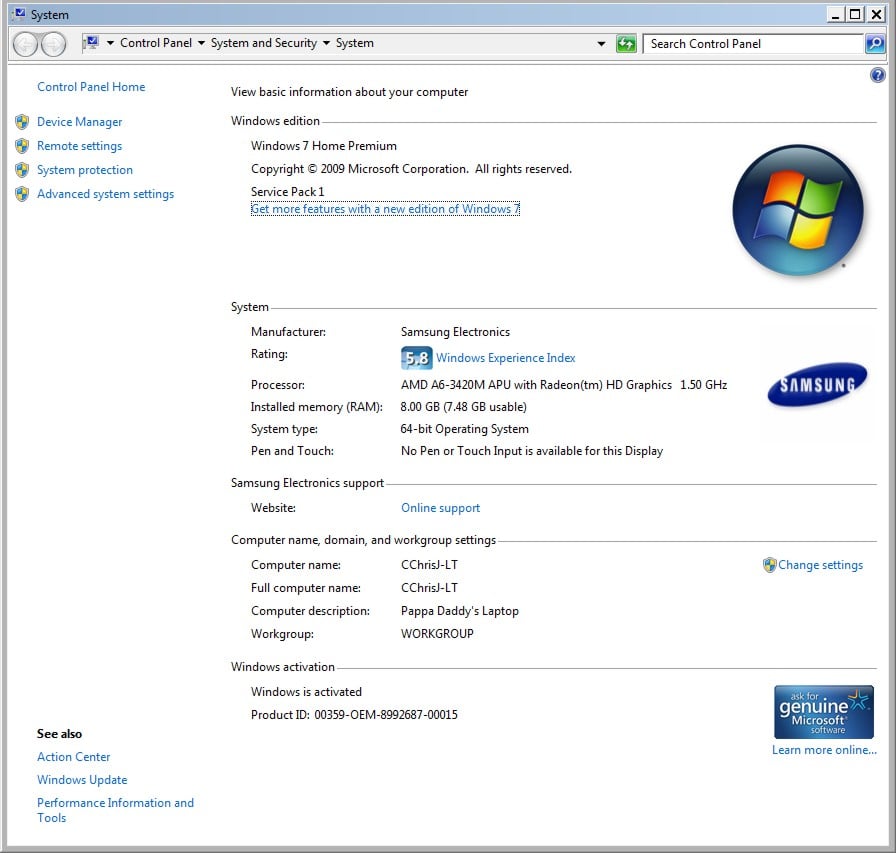Screen dimensions: 896x853
Task: Open Remote settings
Action: click(79, 146)
